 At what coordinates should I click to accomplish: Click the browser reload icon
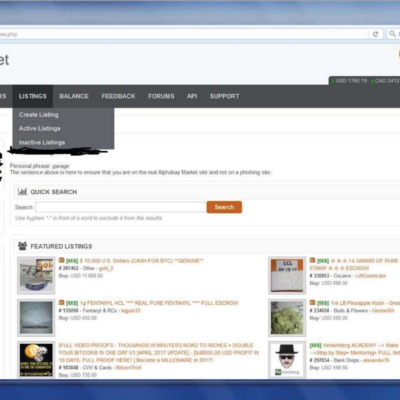[x=375, y=34]
